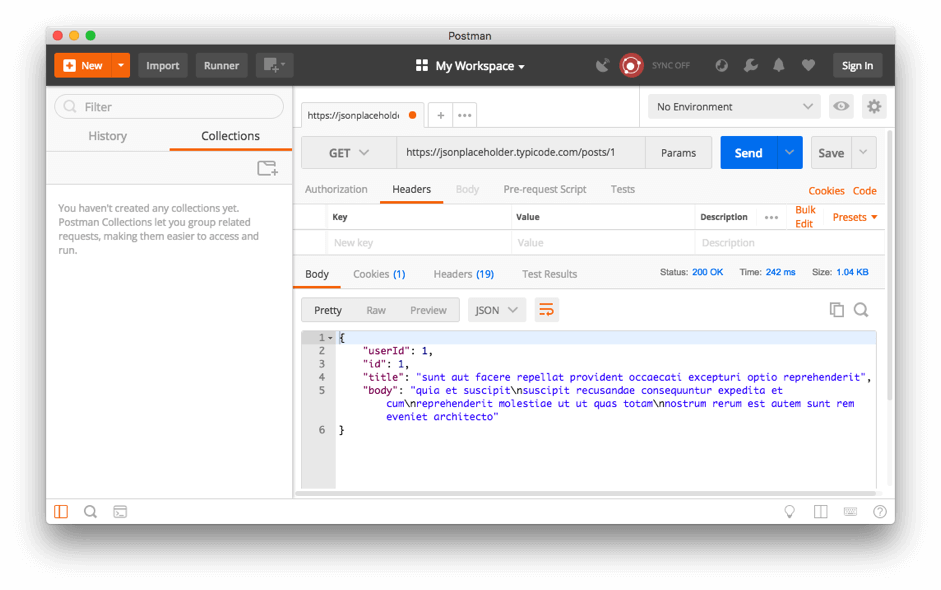The width and height of the screenshot is (941, 590).
Task: Create a new collection folder icon
Action: [267, 168]
